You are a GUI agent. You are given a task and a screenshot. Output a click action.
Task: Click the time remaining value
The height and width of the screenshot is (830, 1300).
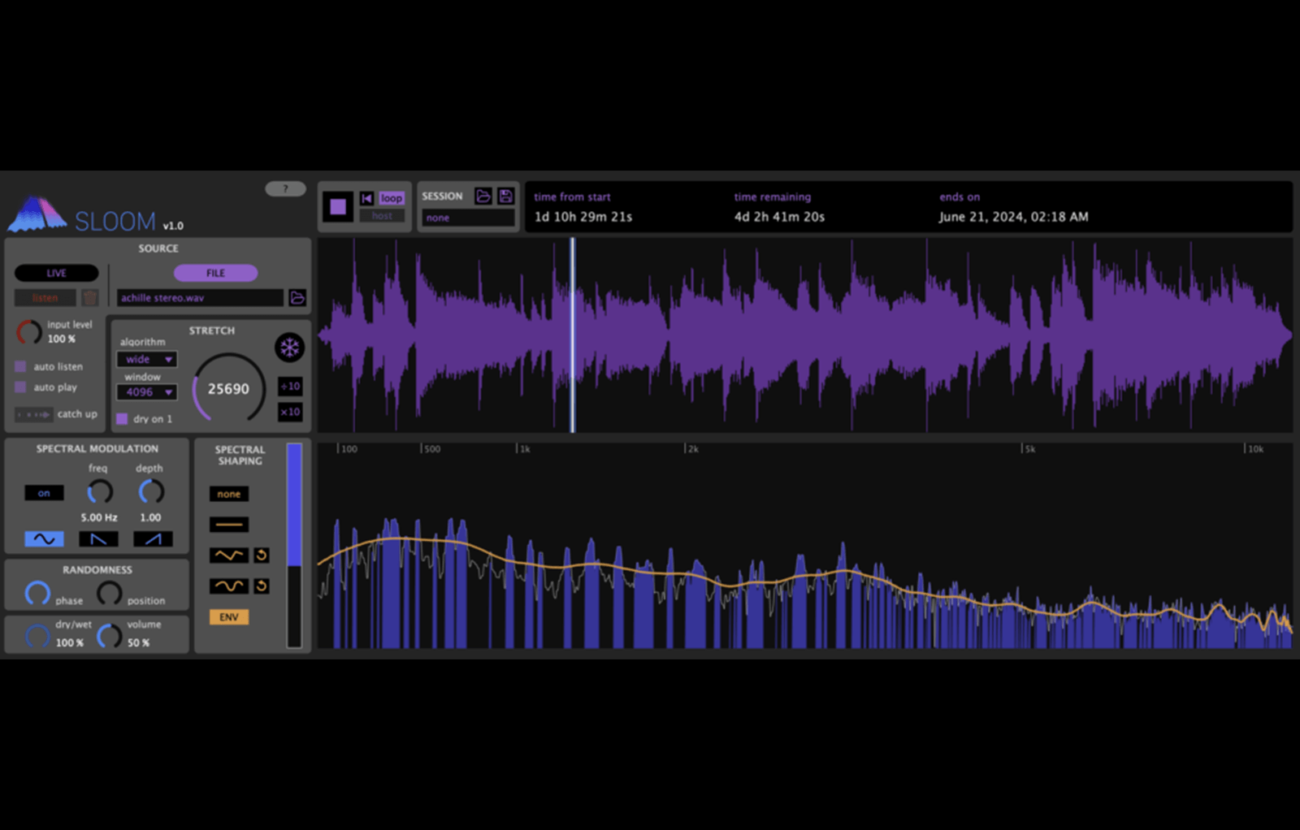(x=779, y=217)
